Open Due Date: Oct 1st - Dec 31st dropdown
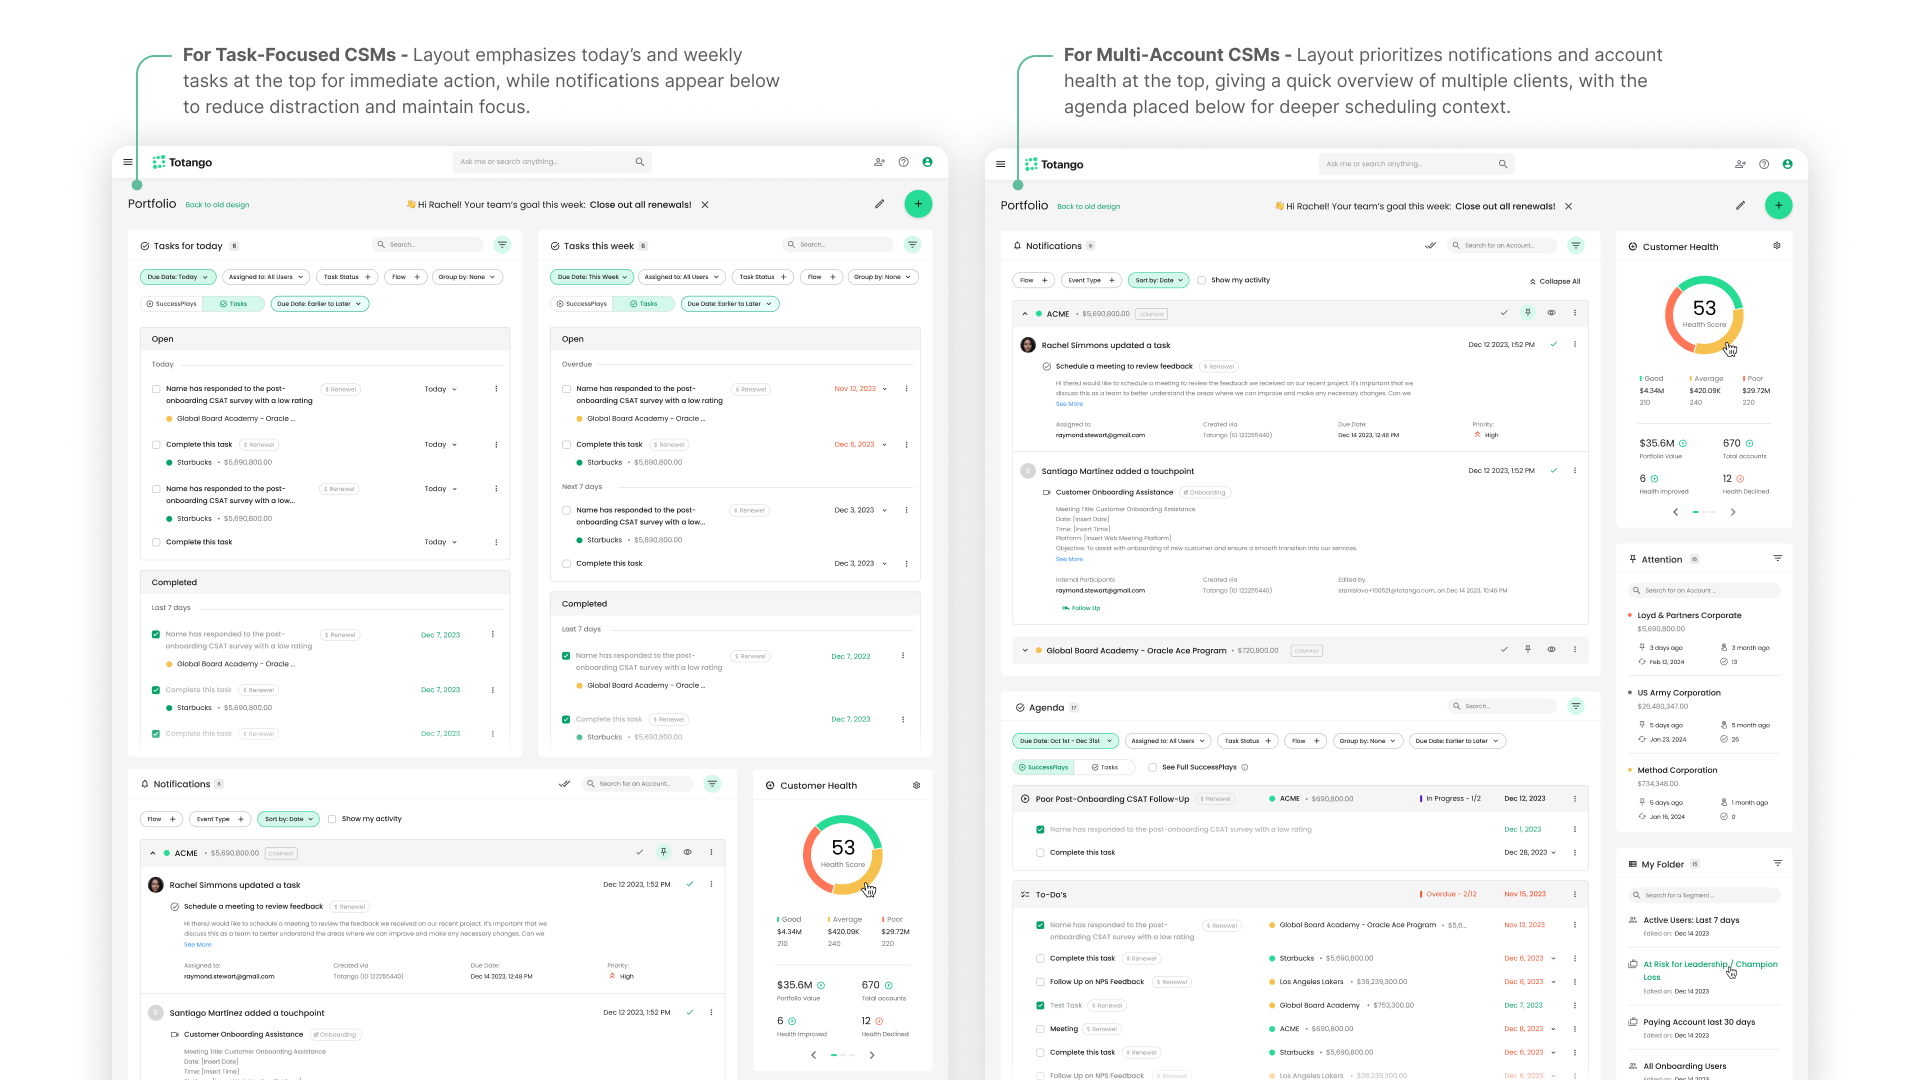This screenshot has height=1080, width=1920. click(x=1066, y=741)
